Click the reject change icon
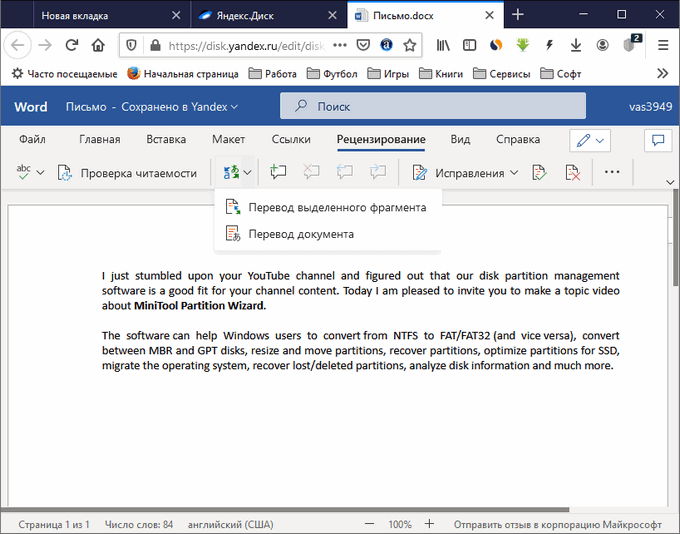 click(572, 173)
